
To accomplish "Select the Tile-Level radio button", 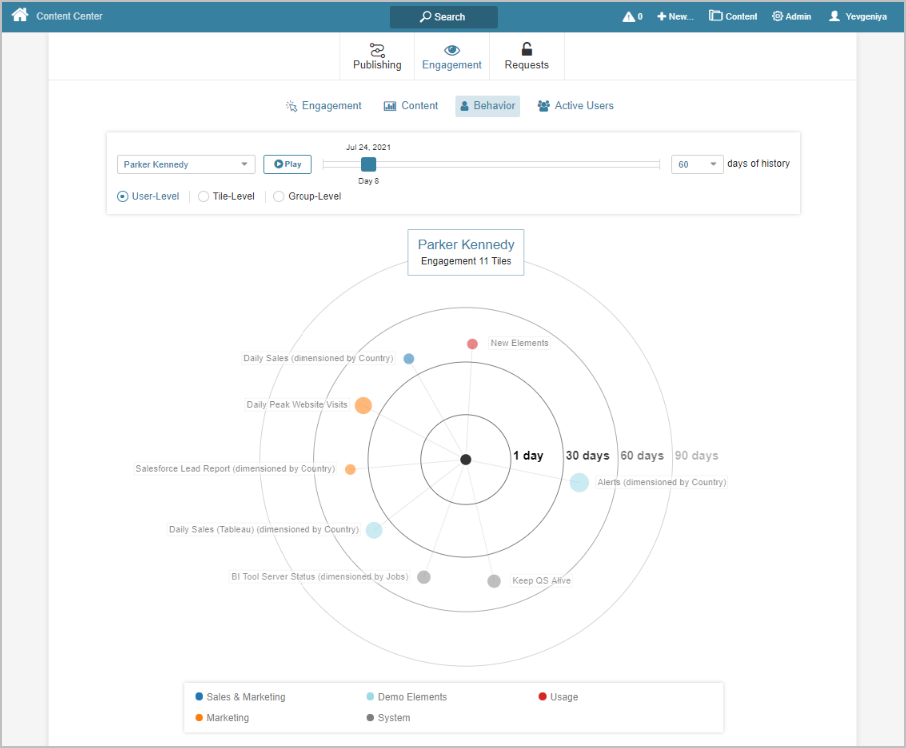I will coord(204,197).
